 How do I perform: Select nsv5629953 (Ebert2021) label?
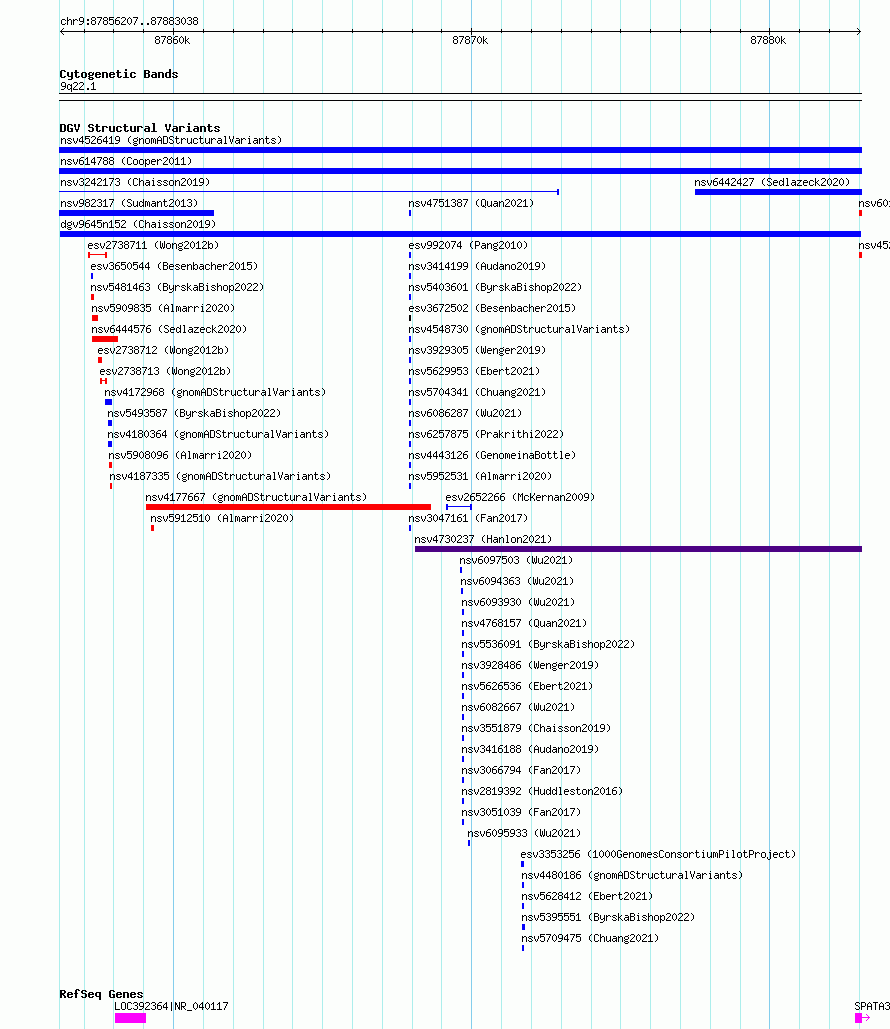click(474, 371)
